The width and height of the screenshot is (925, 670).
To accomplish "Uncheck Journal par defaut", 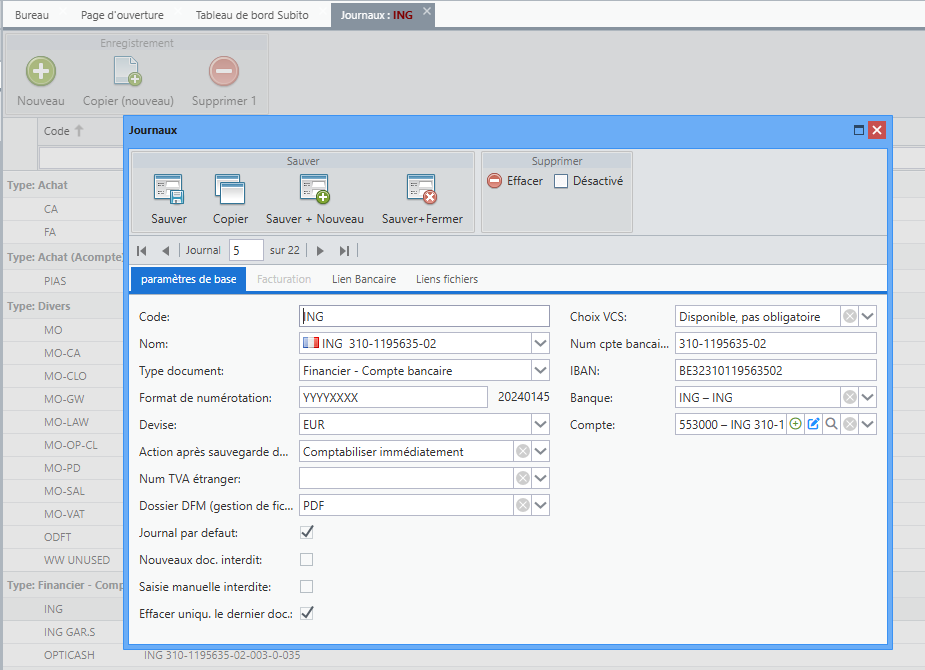I will (x=307, y=533).
